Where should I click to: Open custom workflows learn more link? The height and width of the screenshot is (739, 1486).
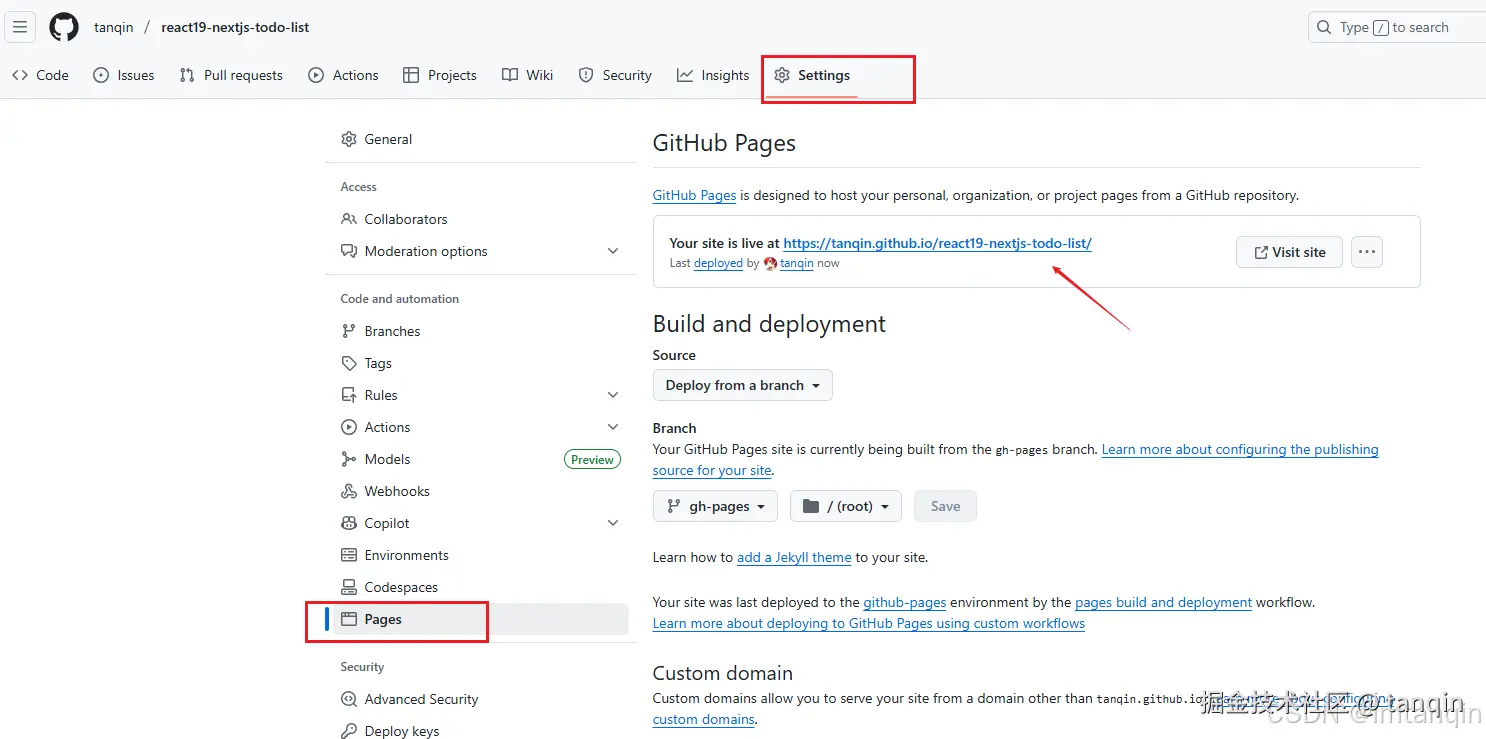(x=869, y=623)
